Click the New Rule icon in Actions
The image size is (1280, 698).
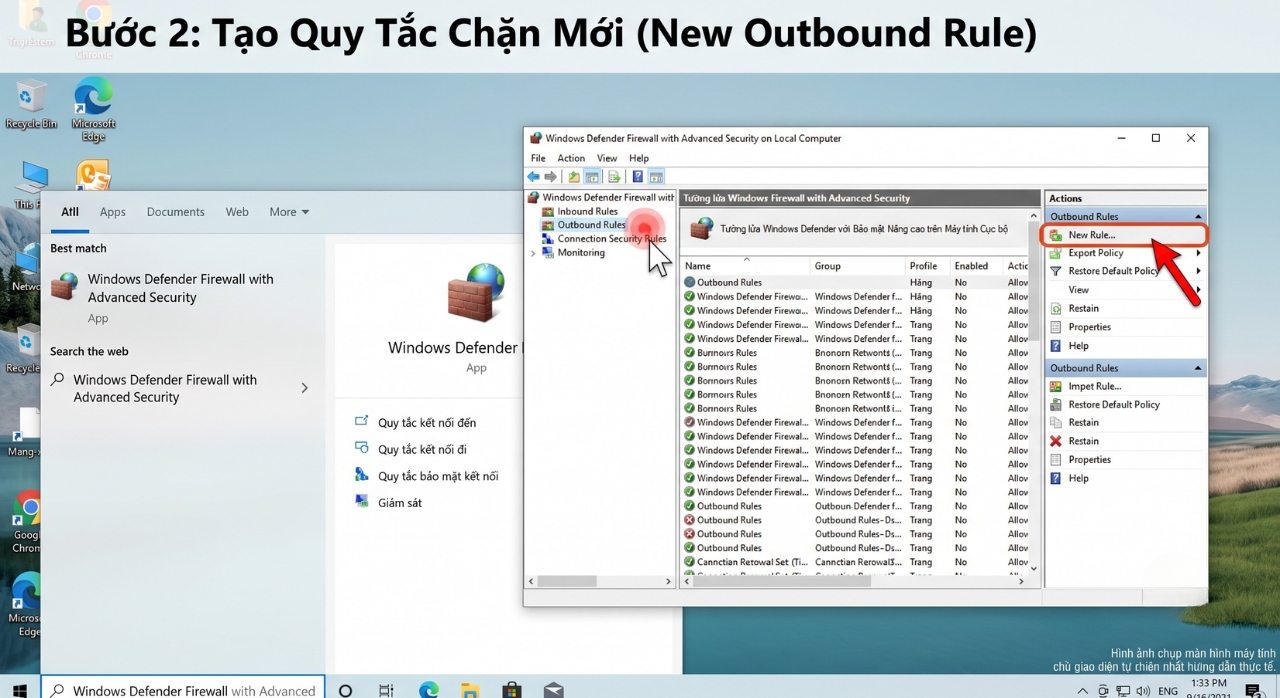[1057, 235]
